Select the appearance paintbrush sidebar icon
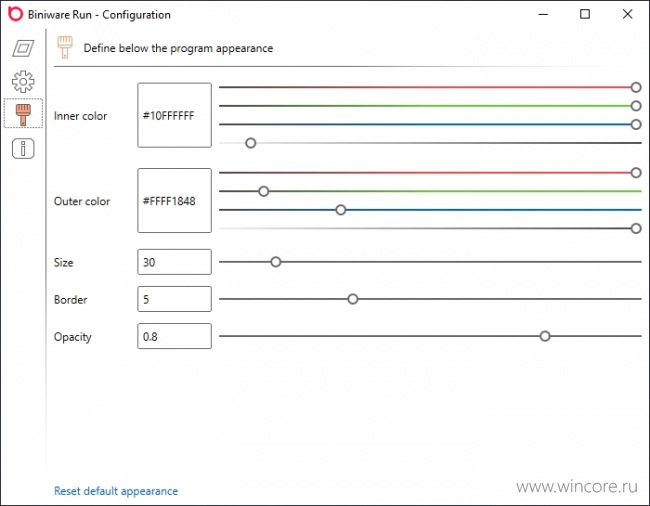 23,114
